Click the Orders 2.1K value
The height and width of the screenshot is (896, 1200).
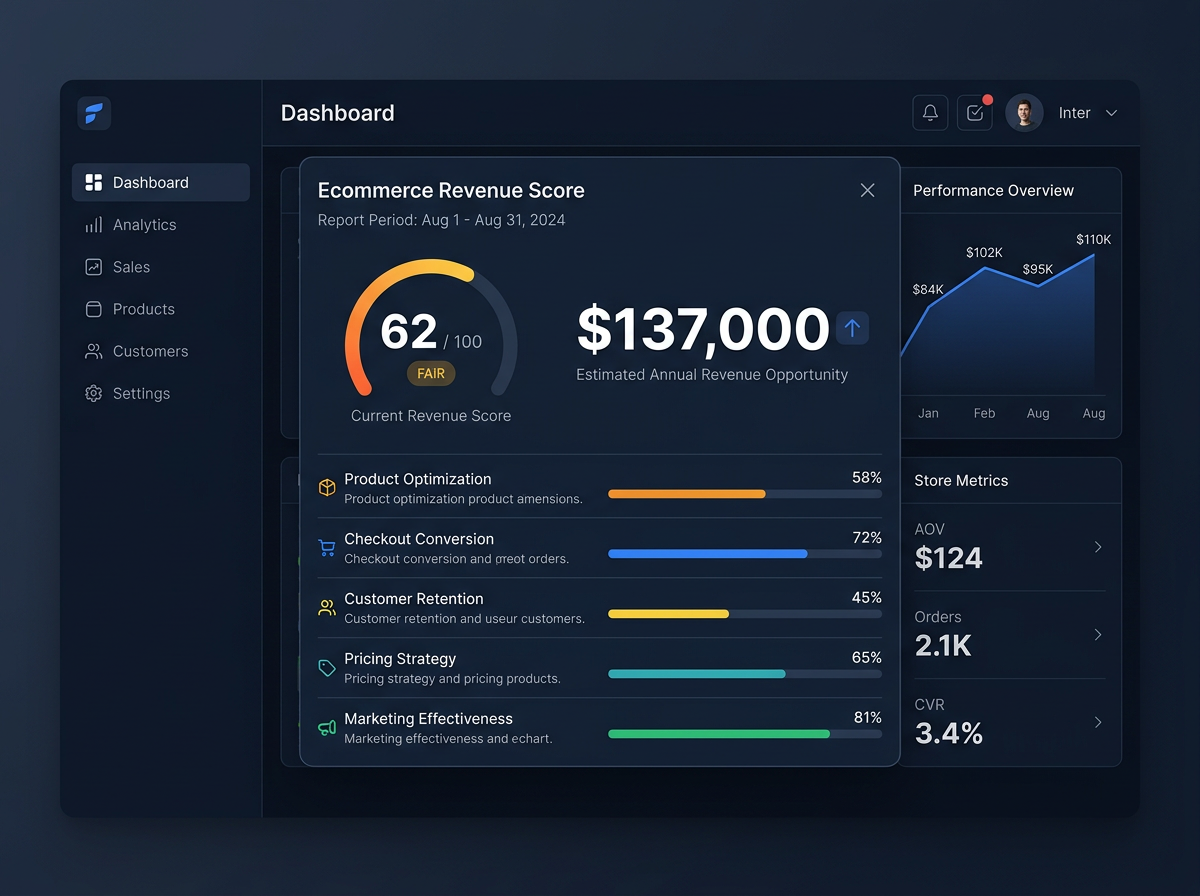(x=943, y=646)
